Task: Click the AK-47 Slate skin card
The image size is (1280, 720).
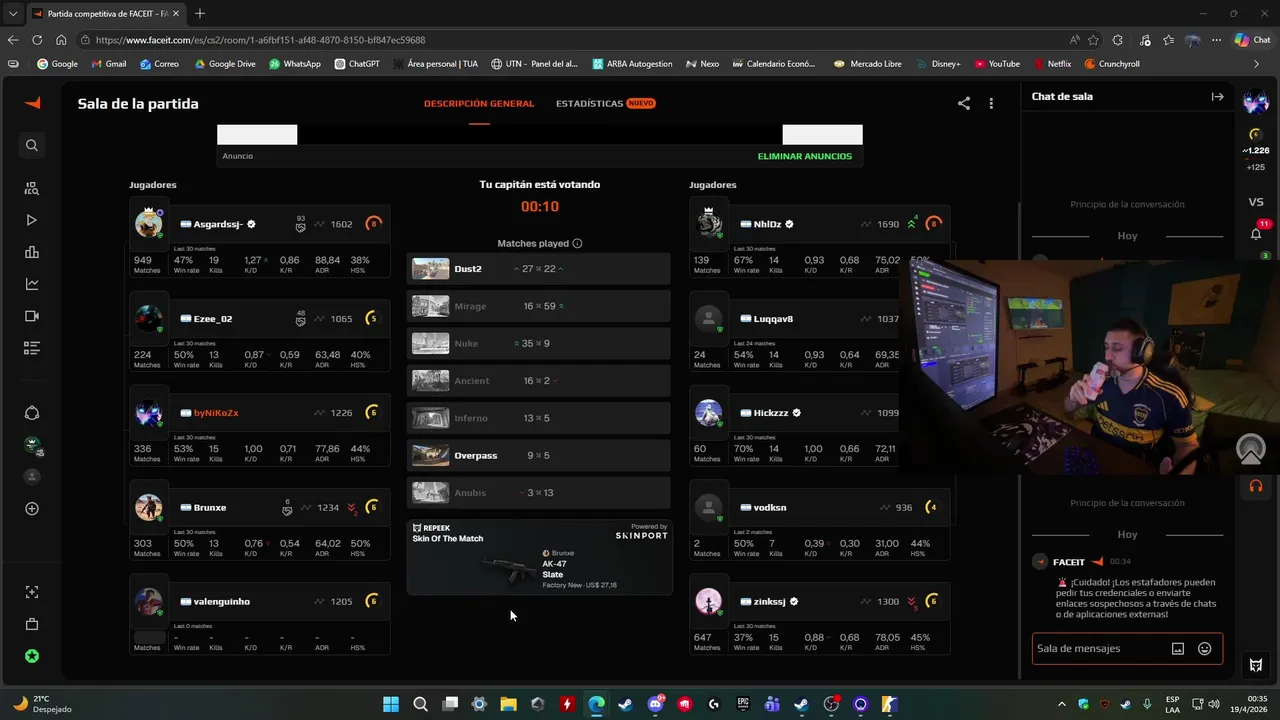Action: (x=538, y=557)
